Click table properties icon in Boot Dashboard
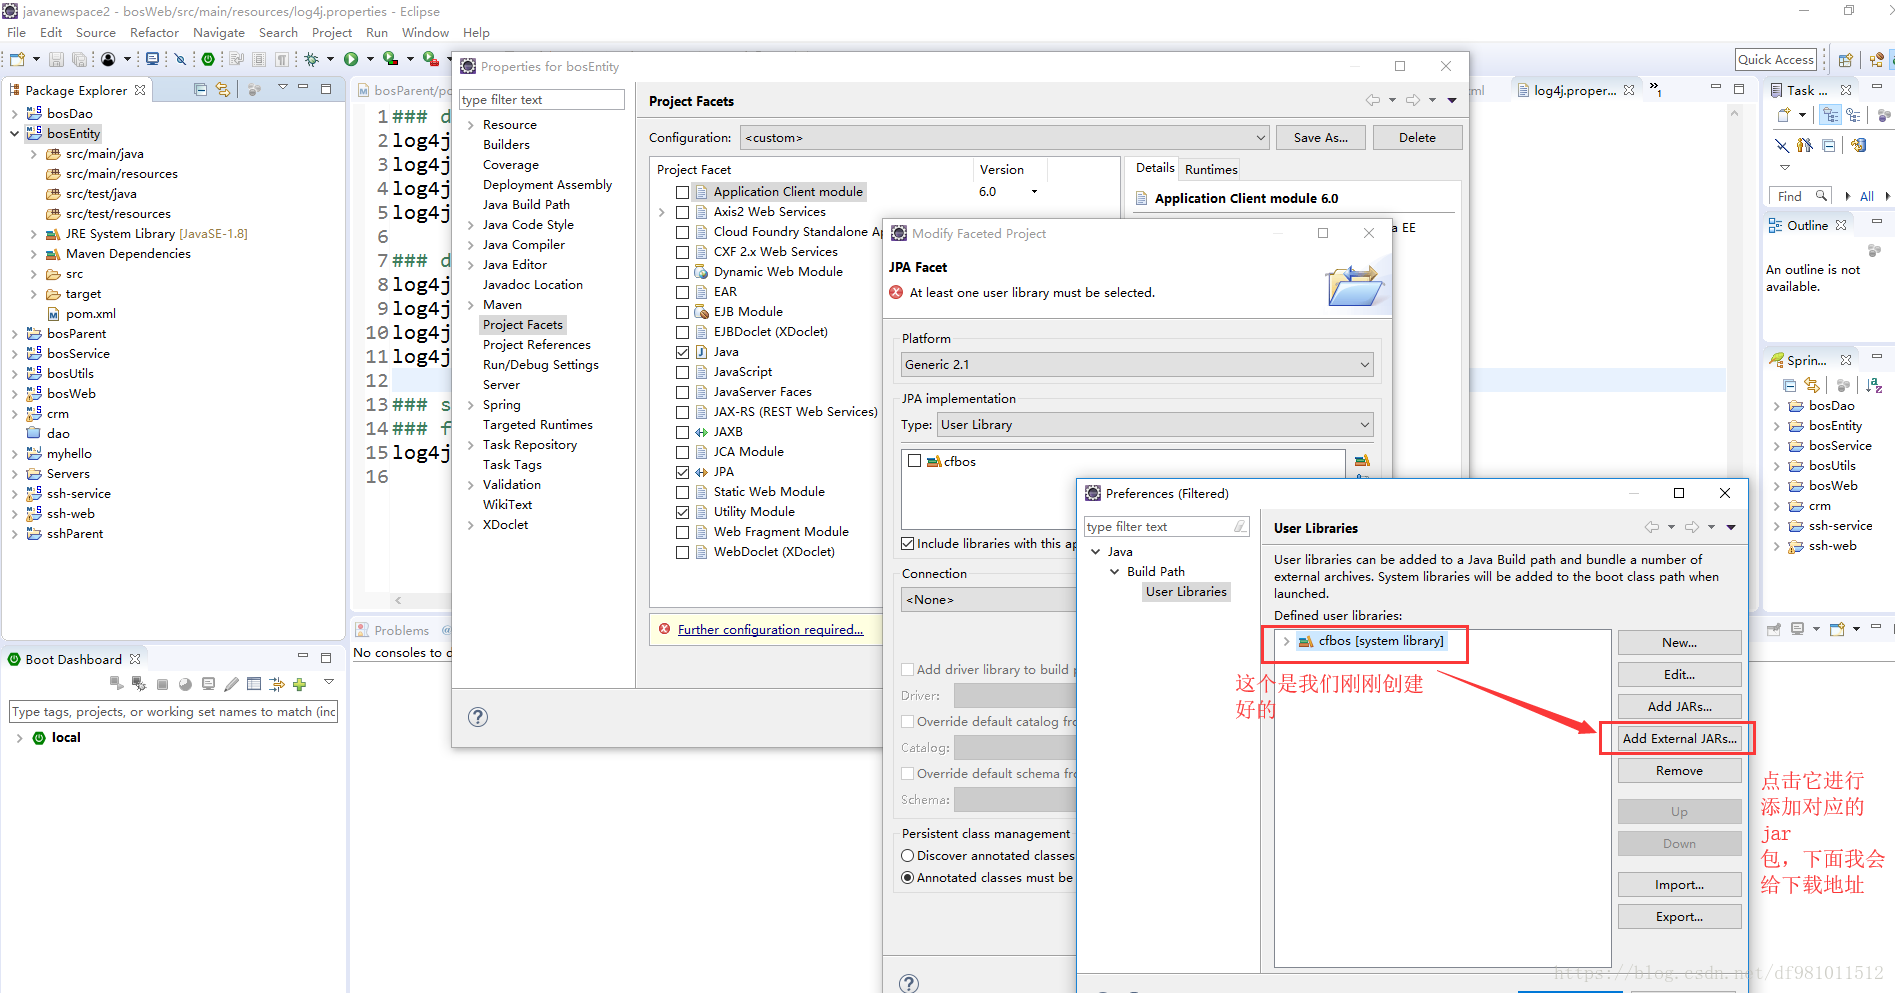 pos(254,684)
